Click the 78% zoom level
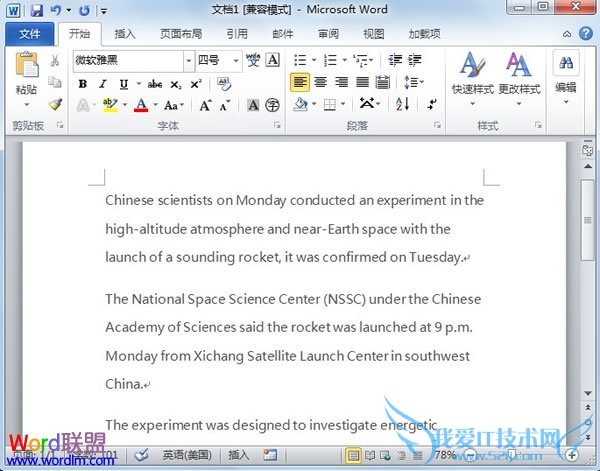 [x=445, y=455]
